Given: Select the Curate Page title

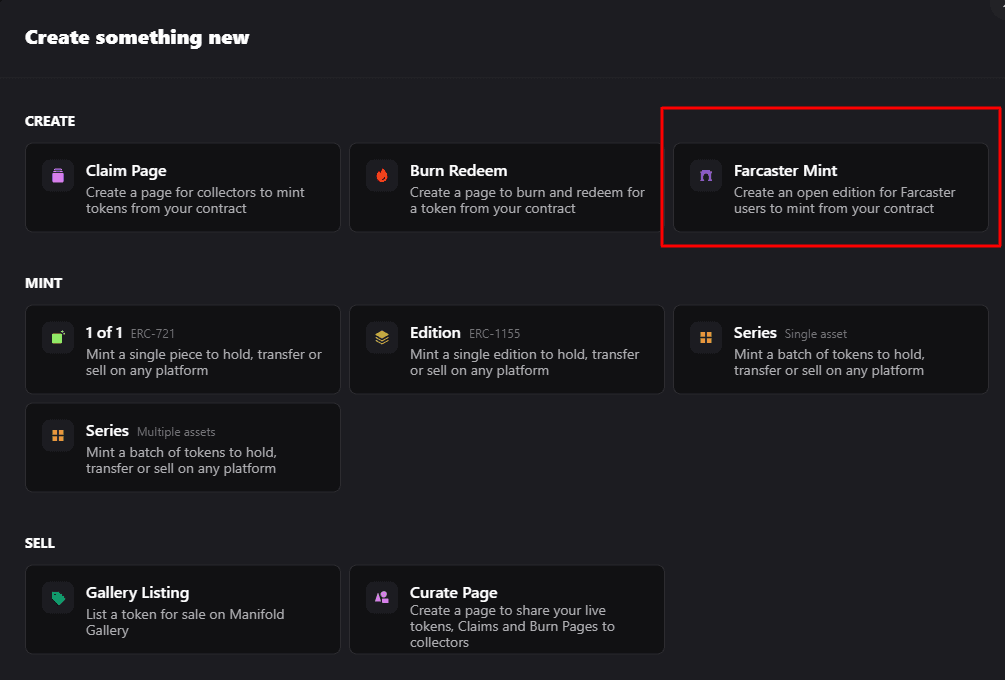Looking at the screenshot, I should point(454,593).
